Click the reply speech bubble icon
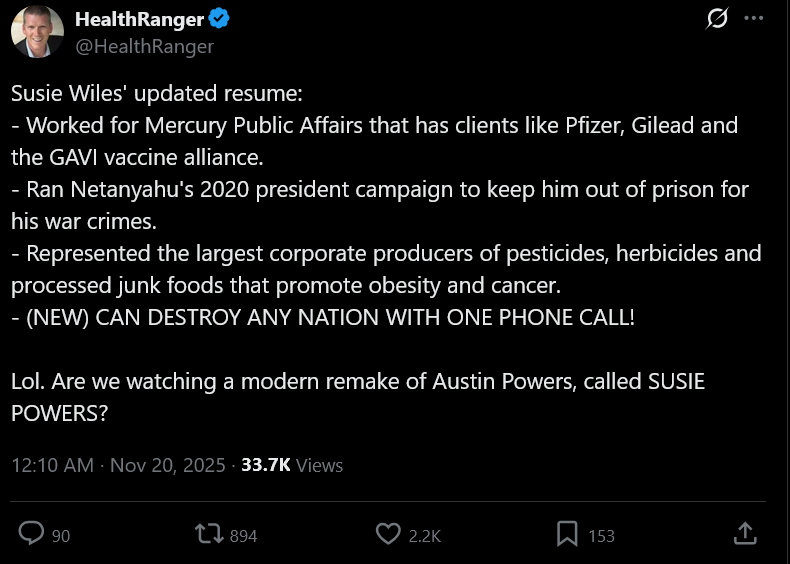Image resolution: width=790 pixels, height=564 pixels. [x=32, y=534]
